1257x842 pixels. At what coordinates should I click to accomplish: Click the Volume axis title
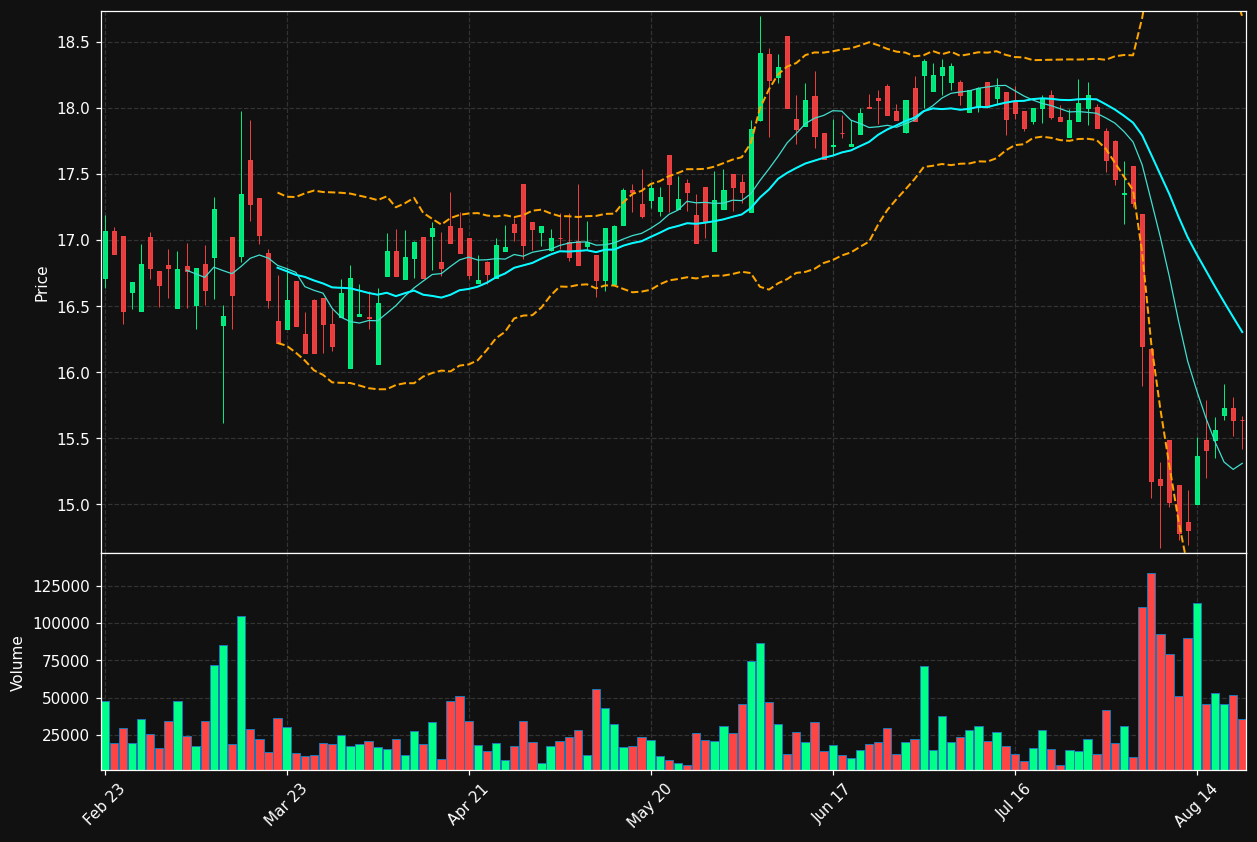click(x=18, y=663)
